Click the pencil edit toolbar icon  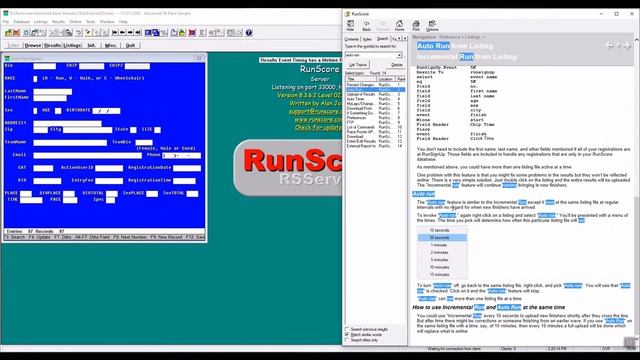click(x=88, y=33)
